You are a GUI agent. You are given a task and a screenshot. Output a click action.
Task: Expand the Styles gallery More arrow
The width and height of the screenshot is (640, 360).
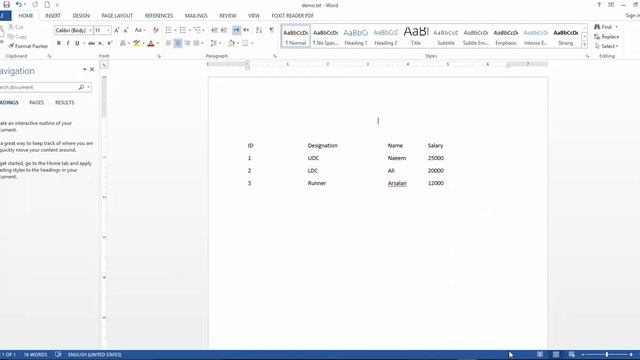coord(584,44)
